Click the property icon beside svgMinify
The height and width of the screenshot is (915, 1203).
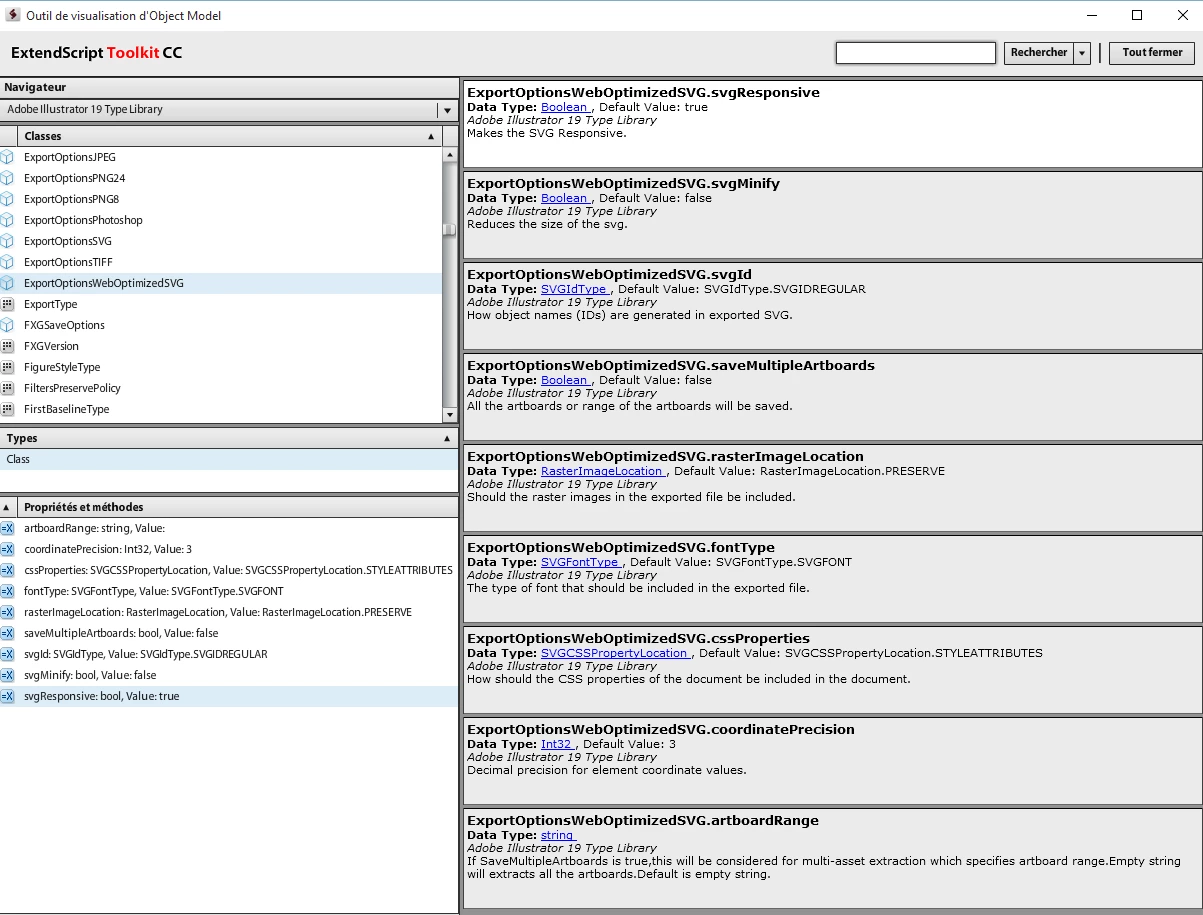(7, 675)
